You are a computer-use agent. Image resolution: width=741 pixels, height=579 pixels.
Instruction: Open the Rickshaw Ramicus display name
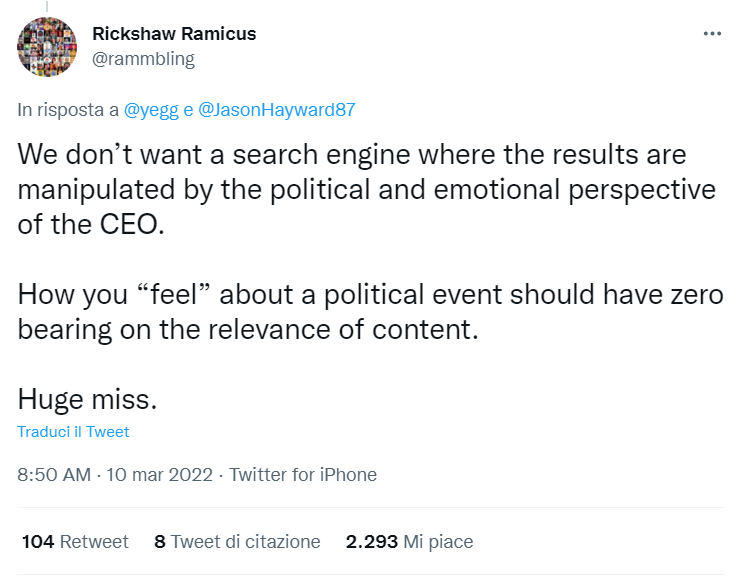(x=174, y=34)
